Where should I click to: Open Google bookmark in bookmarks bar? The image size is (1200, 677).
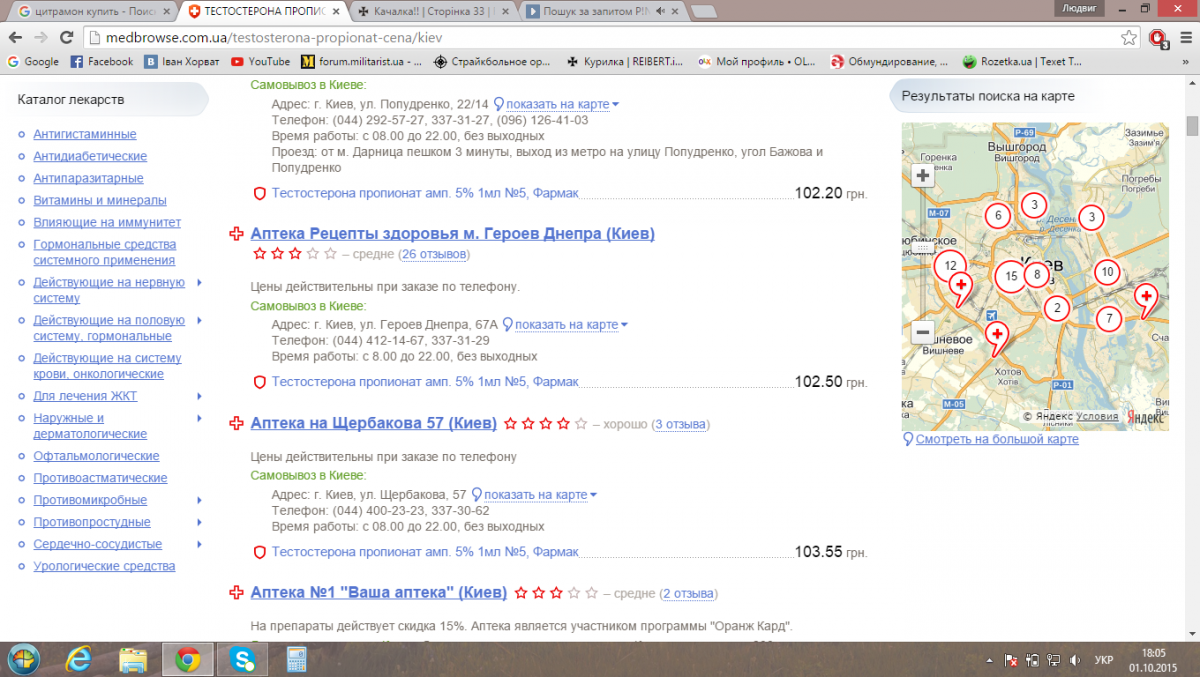[x=33, y=61]
